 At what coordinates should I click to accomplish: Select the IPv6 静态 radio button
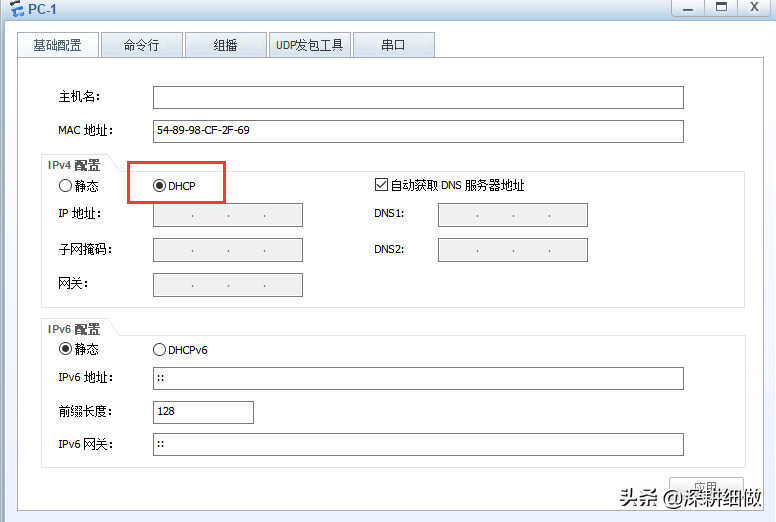[x=65, y=349]
